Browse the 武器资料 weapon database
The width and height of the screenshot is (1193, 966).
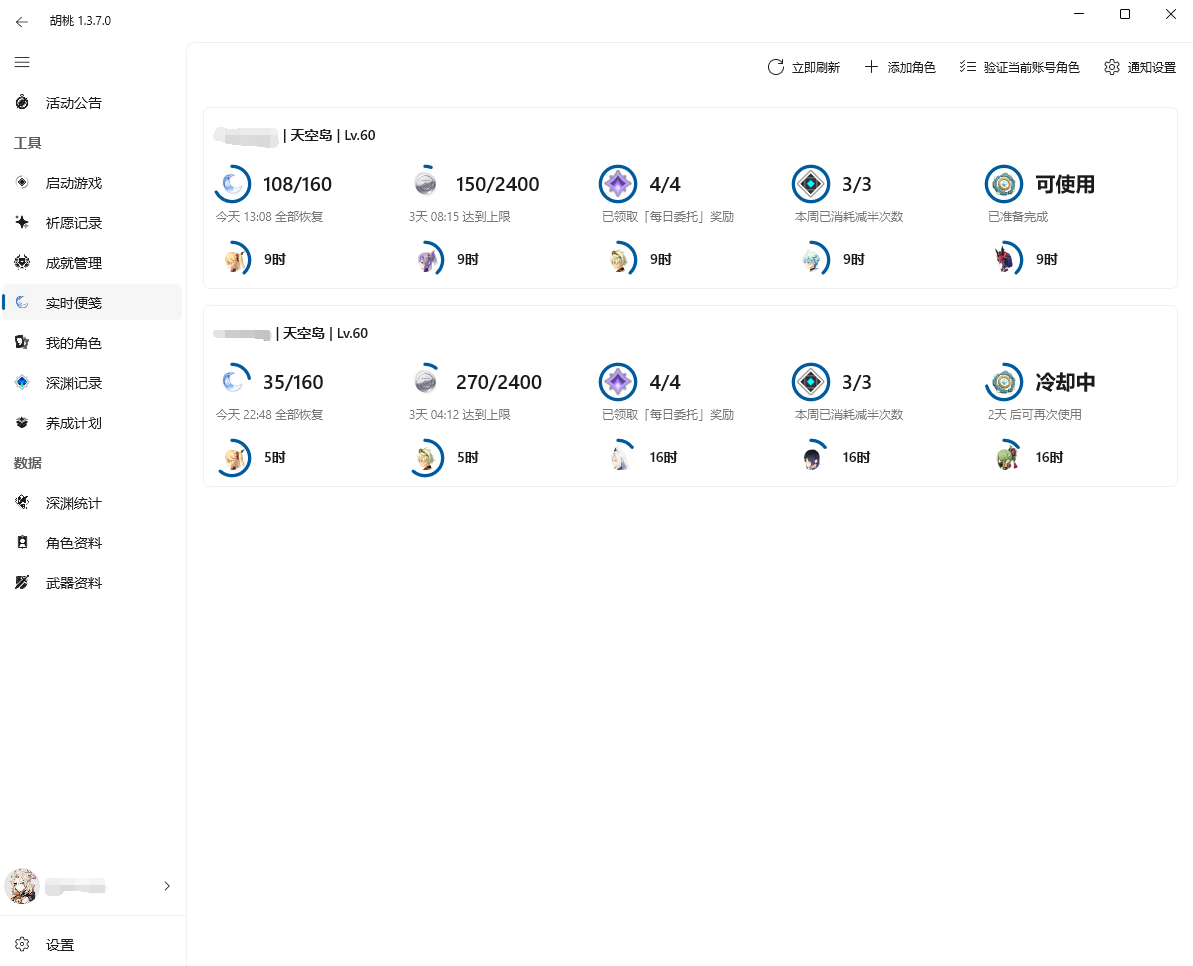point(74,582)
